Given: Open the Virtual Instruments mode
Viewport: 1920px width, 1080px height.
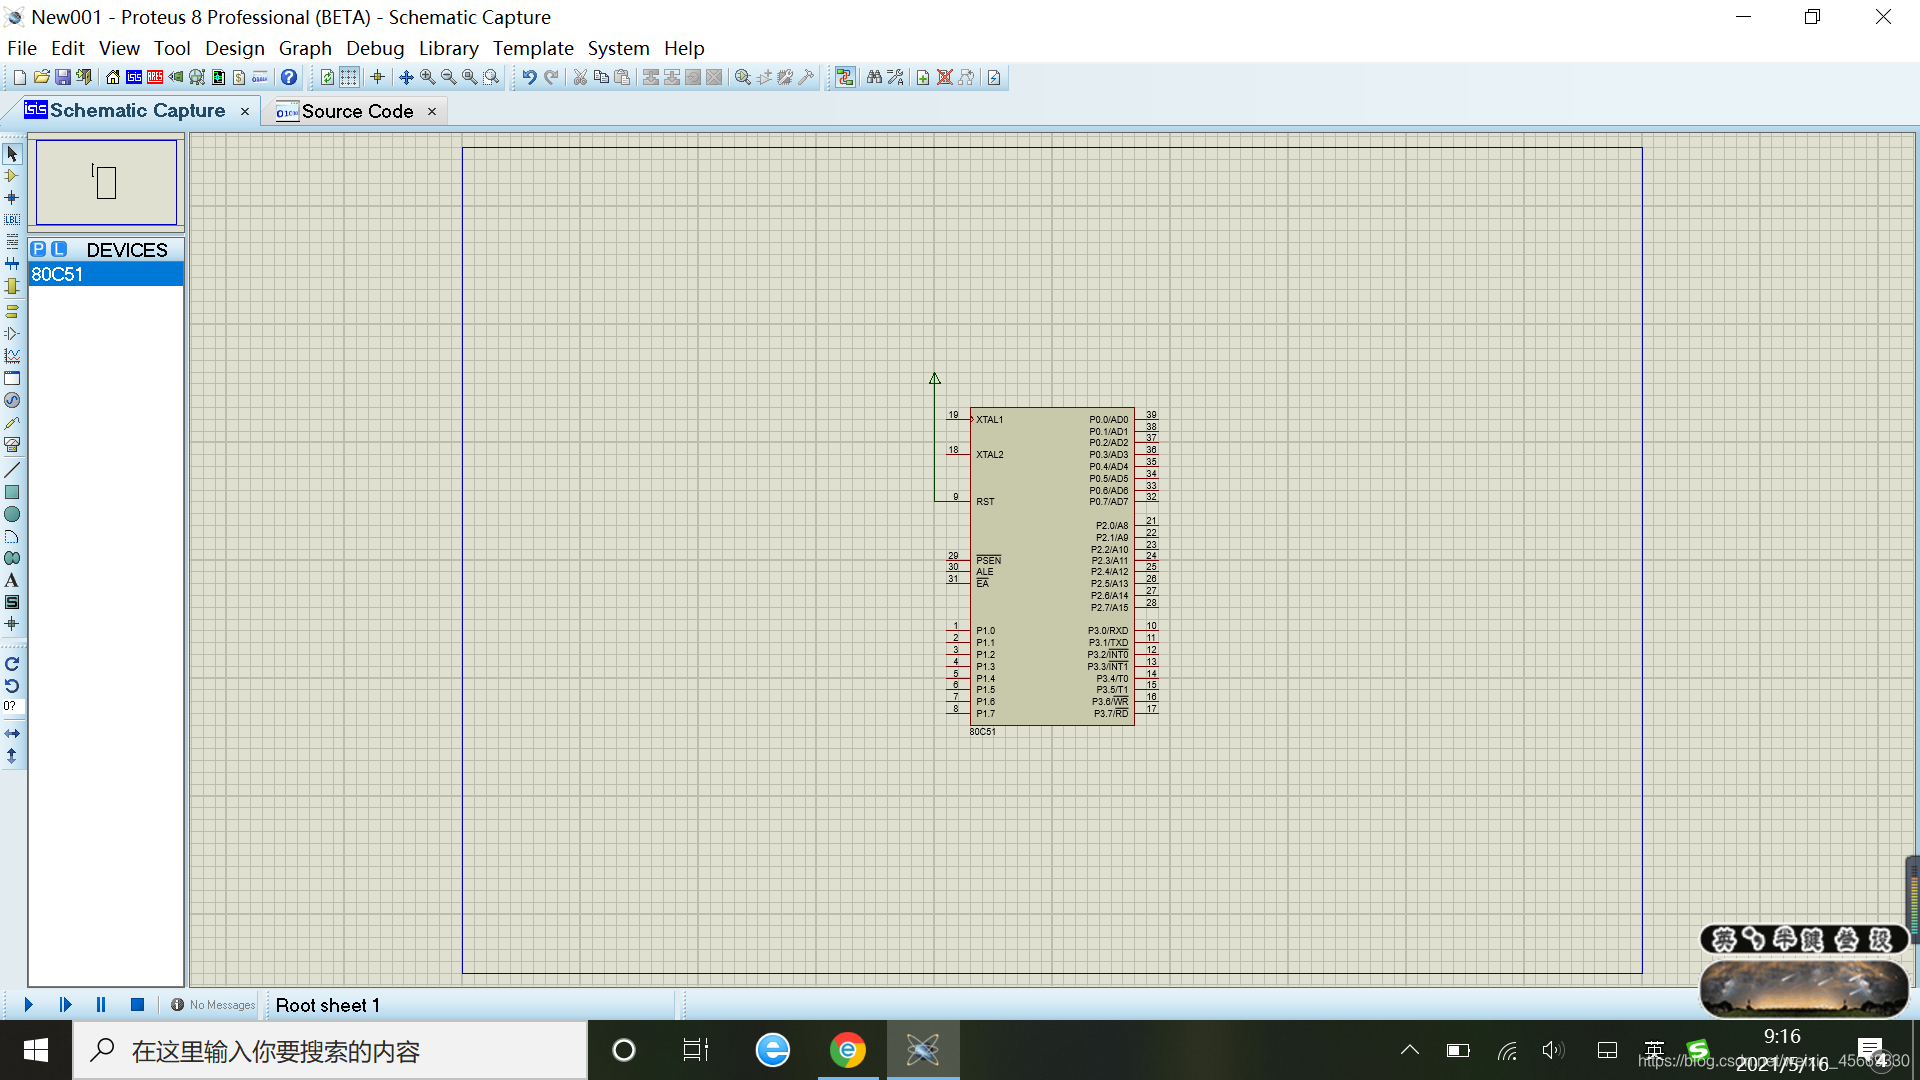Looking at the screenshot, I should point(12,445).
